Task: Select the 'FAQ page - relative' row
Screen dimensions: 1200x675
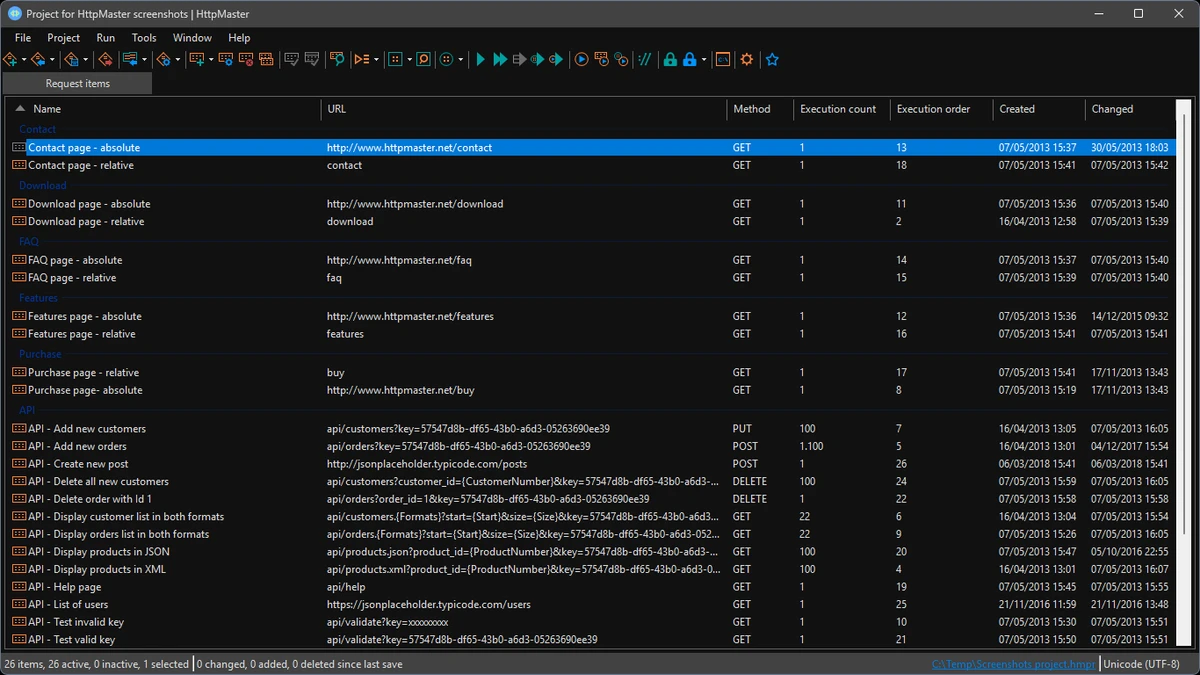Action: [590, 278]
